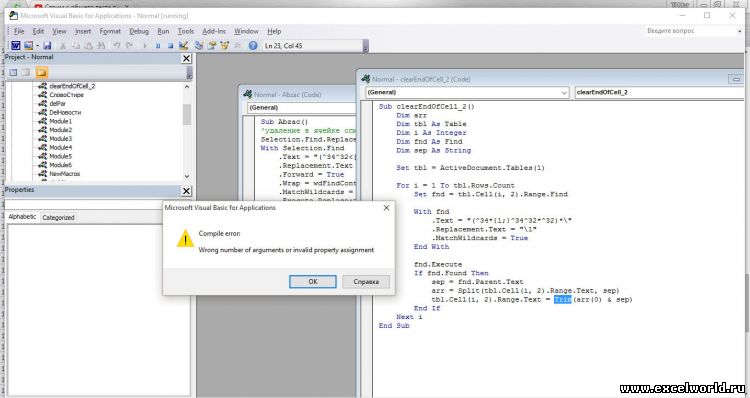This screenshot has height=398, width=750.
Task: Click the View Microsoft Word toolbar icon
Action: (15, 45)
